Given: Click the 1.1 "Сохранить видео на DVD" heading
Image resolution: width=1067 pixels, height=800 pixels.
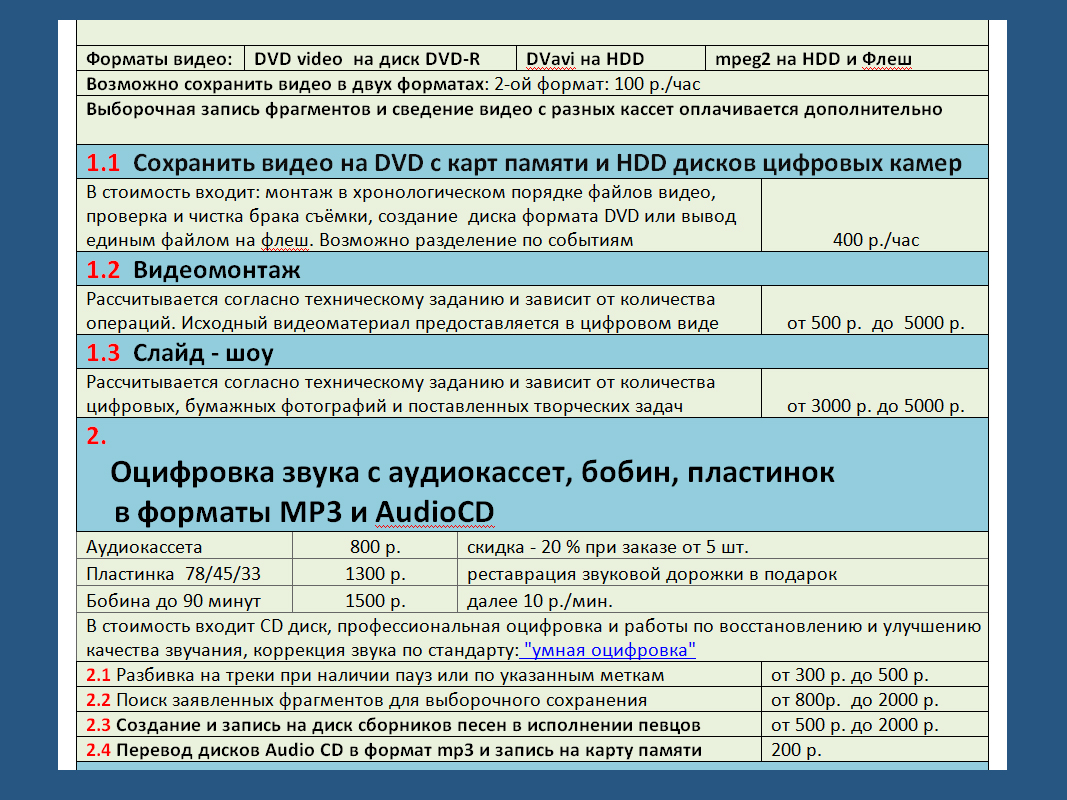Looking at the screenshot, I should point(525,163).
